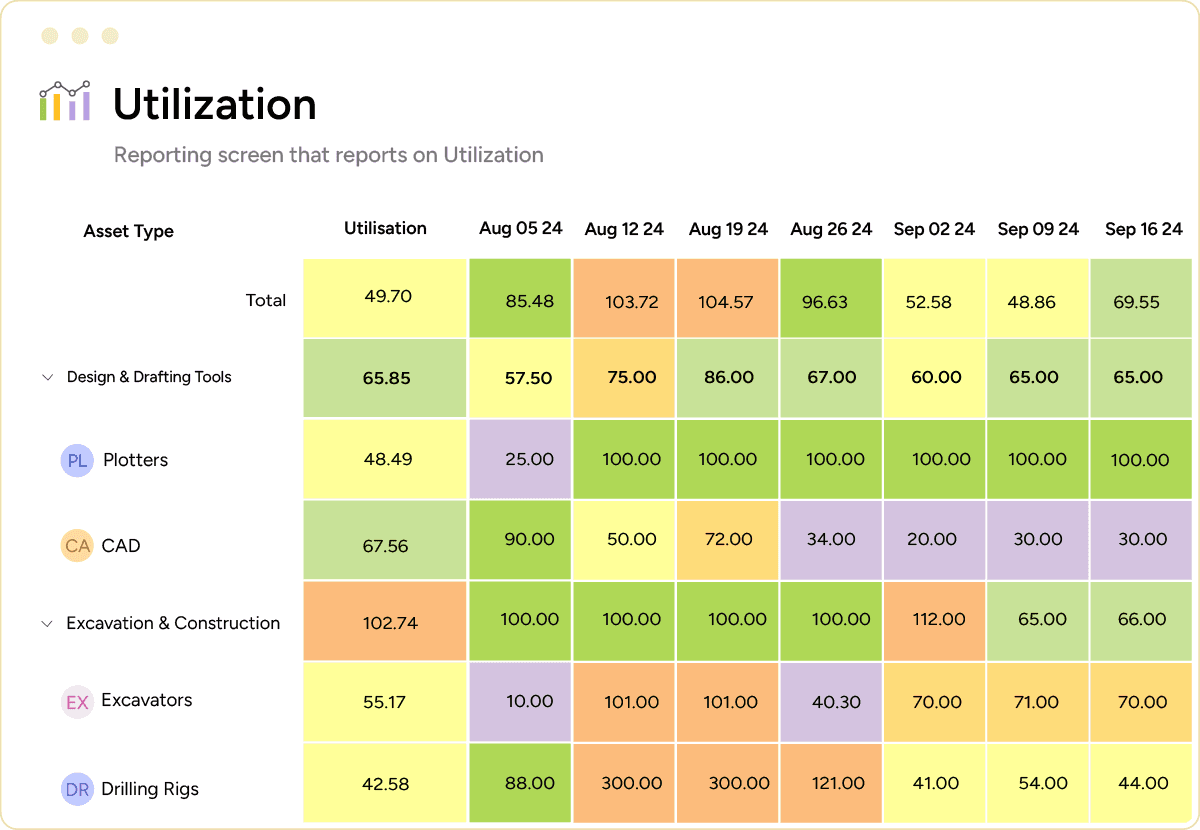Click the bar chart icon beside Utilization title

(x=63, y=102)
